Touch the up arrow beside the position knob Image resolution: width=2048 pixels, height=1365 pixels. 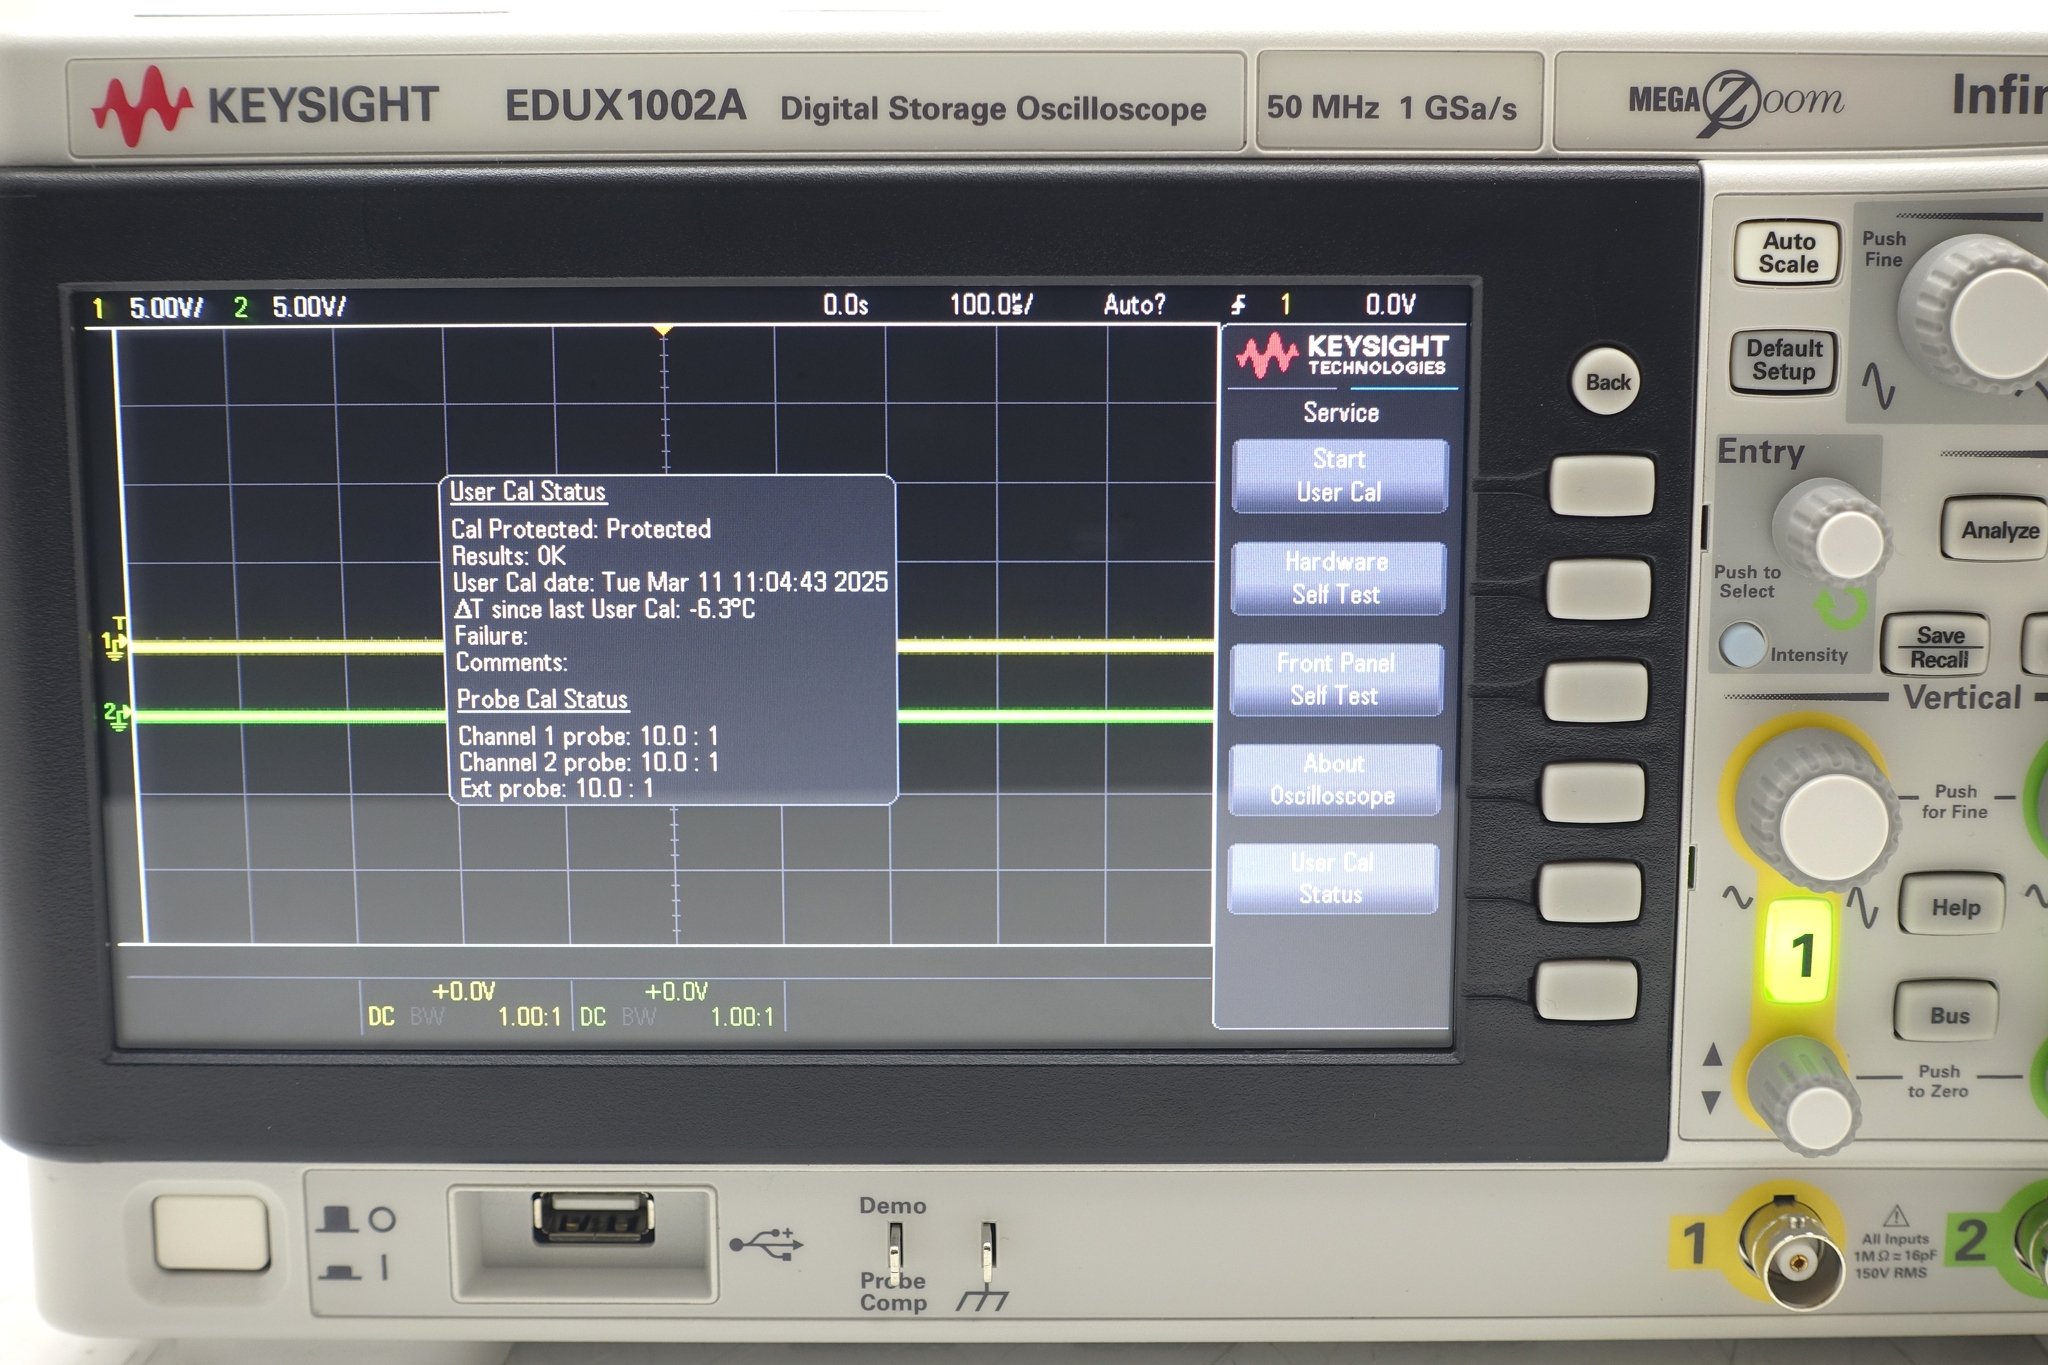[x=1712, y=1054]
